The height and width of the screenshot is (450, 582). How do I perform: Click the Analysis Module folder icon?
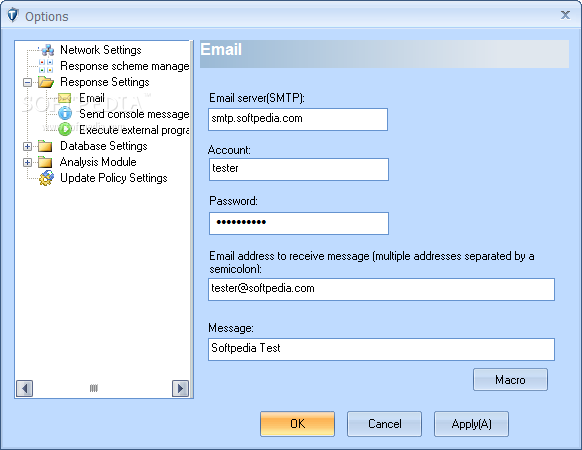(45, 162)
